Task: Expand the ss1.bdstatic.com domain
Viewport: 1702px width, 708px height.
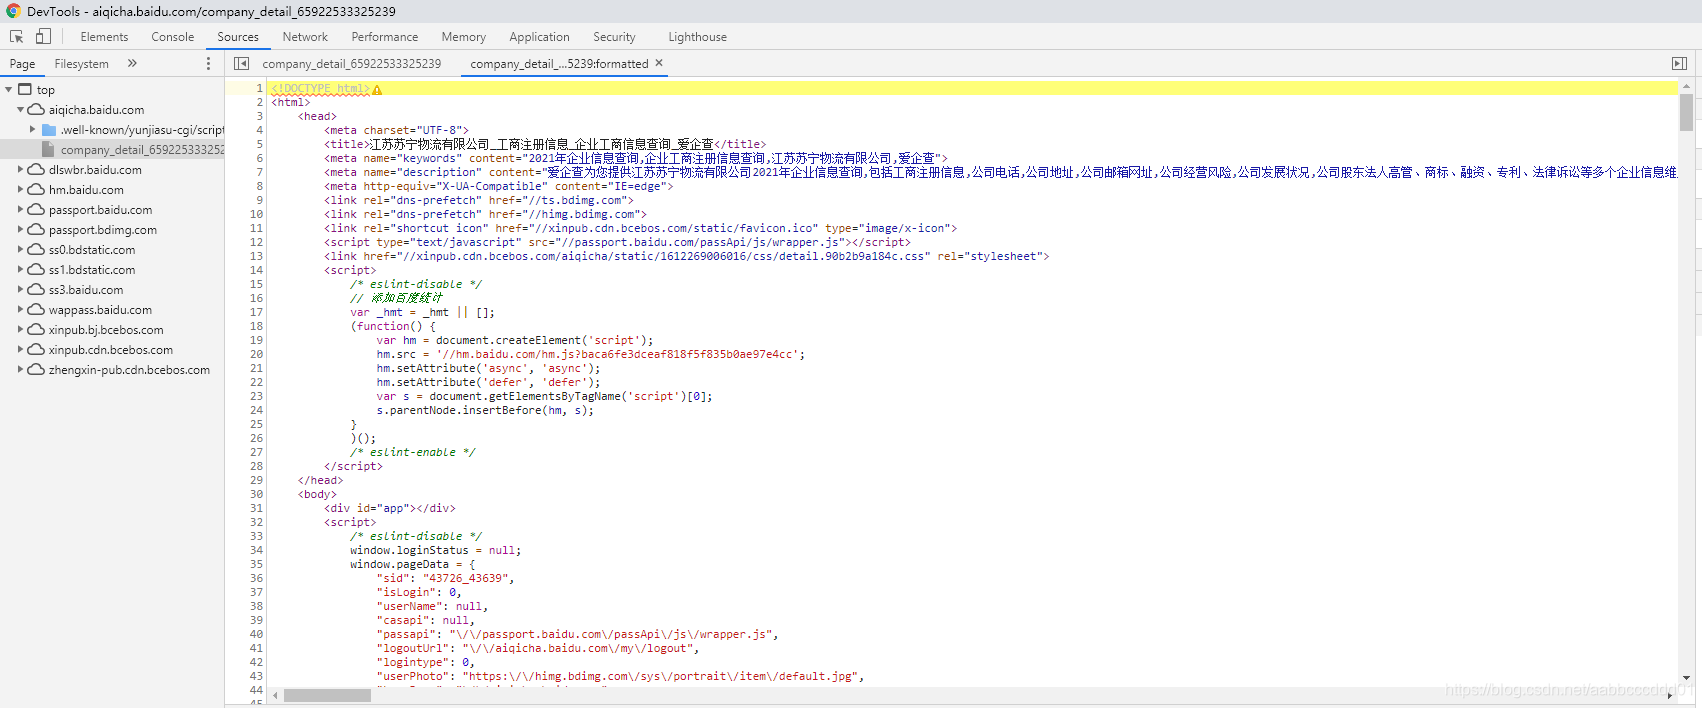Action: pos(20,269)
